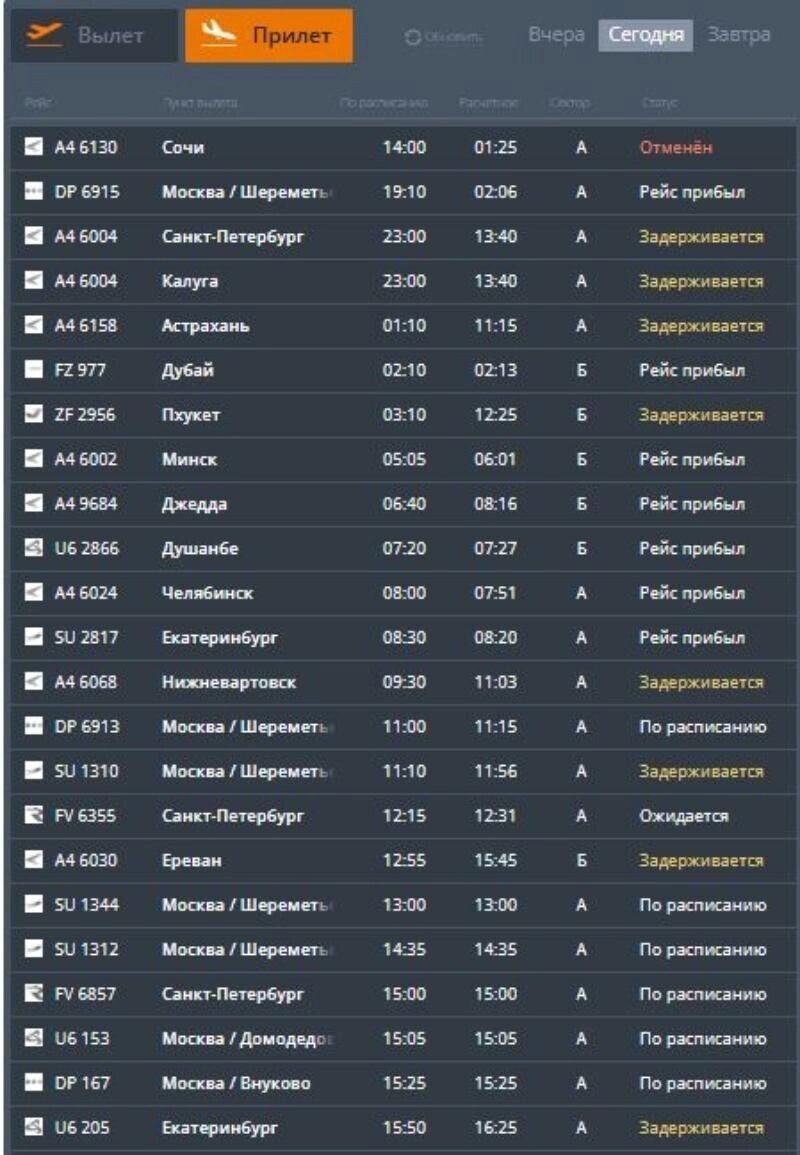Select the airline logo beside flight FZ 977 Дубай
Screen dimensions: 800x1155
[34, 368]
